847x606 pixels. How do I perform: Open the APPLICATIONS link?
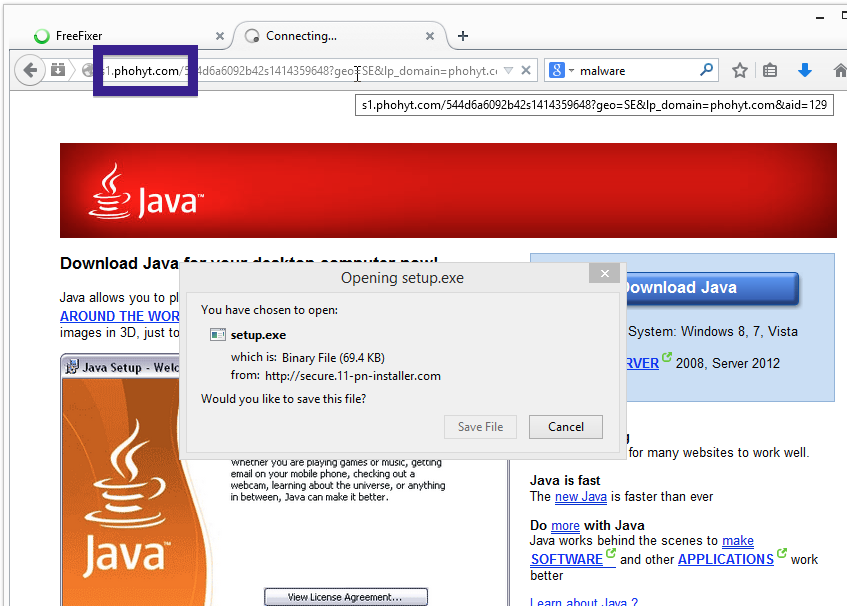point(726,559)
